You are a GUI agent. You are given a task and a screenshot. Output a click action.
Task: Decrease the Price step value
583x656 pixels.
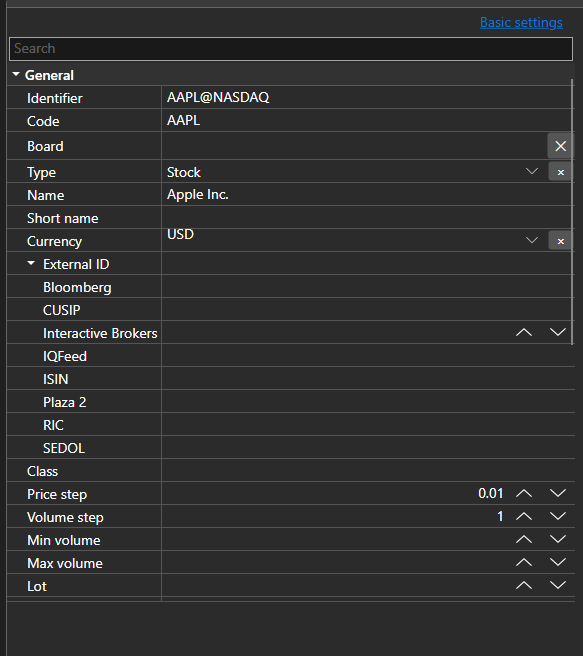point(557,494)
